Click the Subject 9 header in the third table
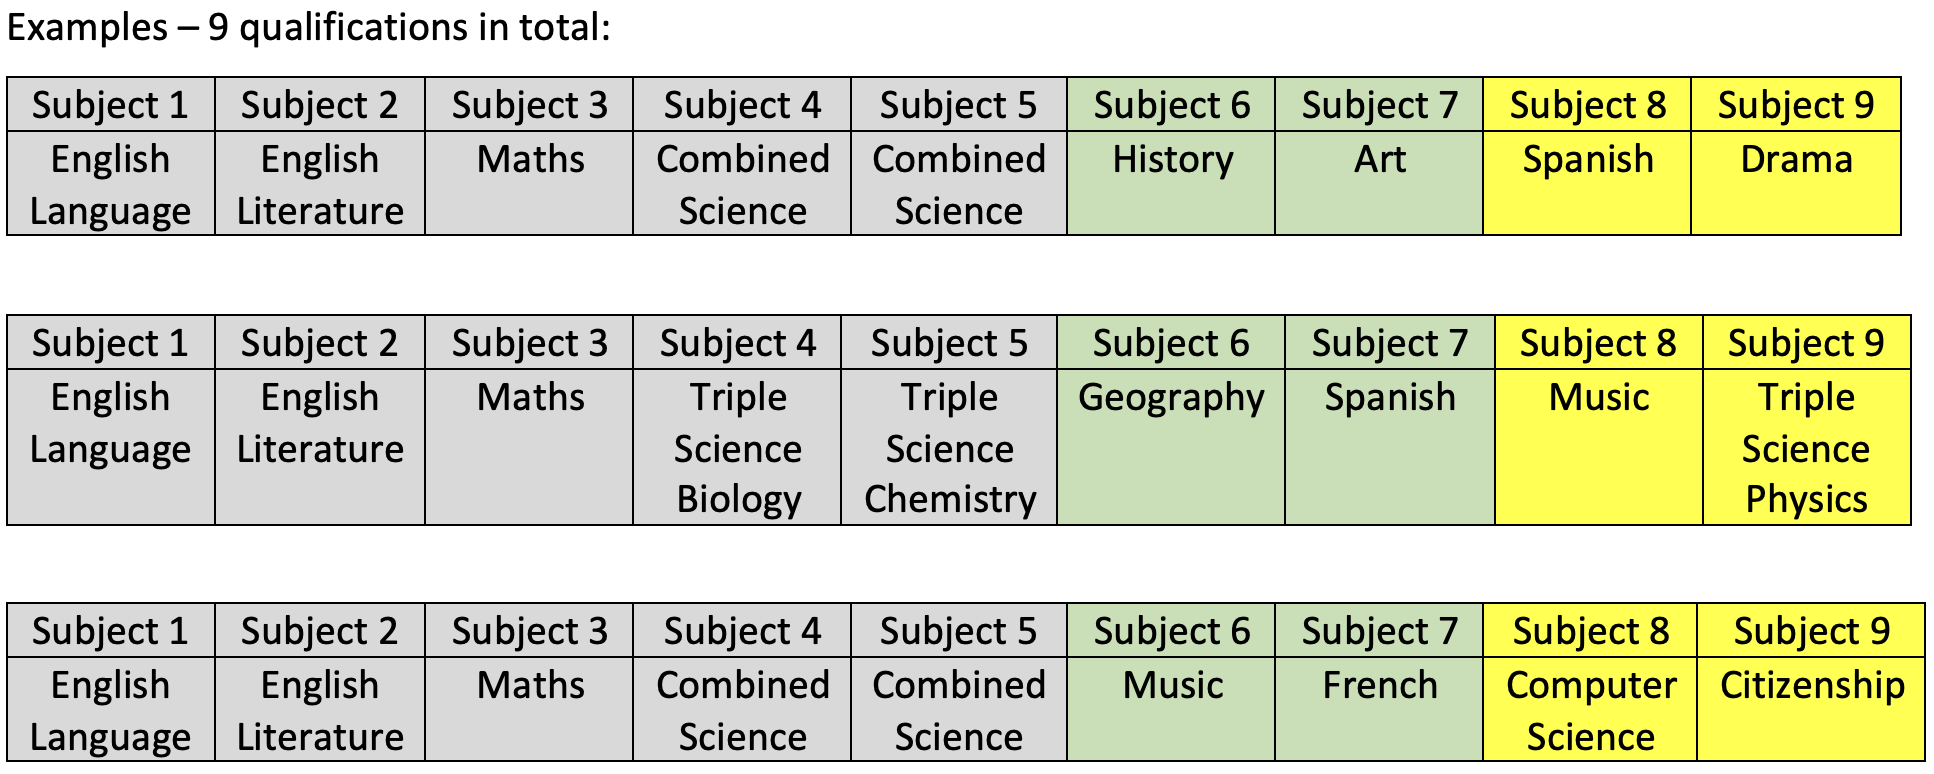The image size is (1934, 774). click(x=1811, y=631)
